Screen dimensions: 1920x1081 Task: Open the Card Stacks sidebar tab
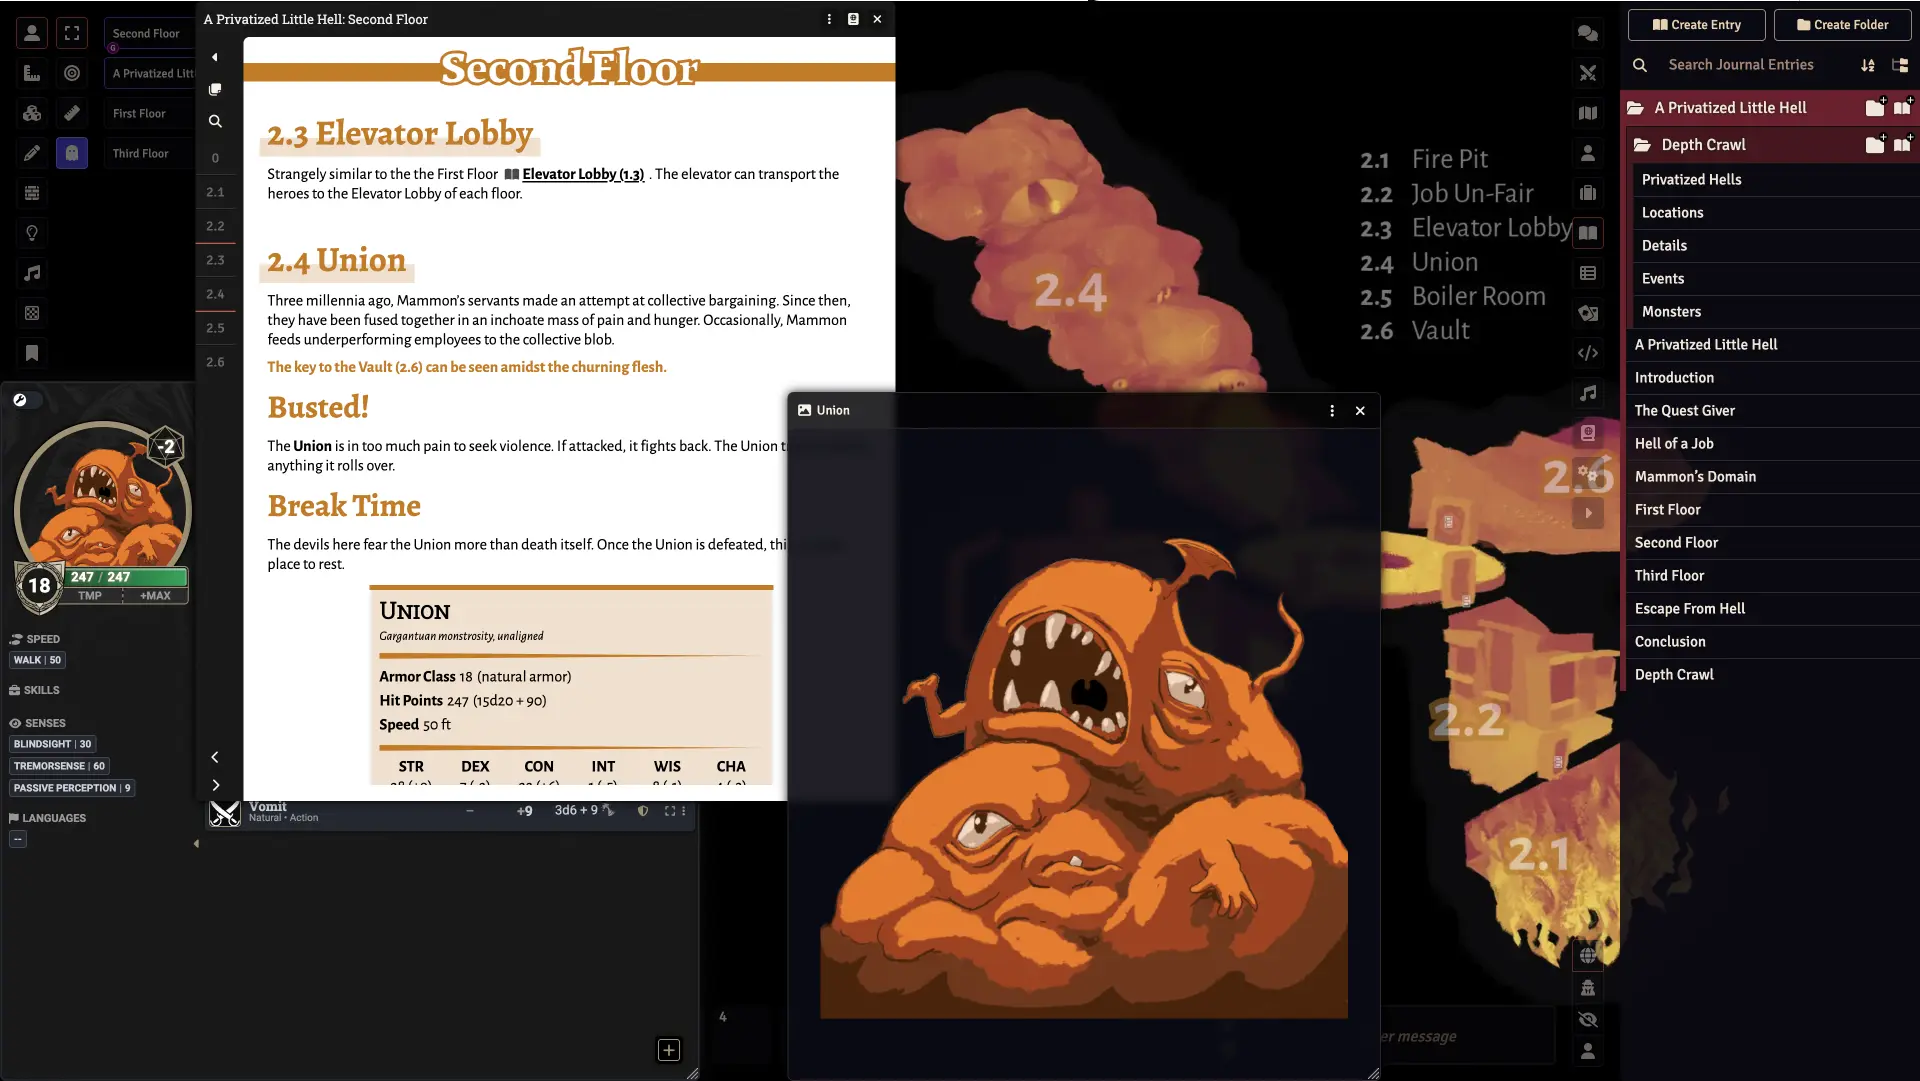[1588, 313]
